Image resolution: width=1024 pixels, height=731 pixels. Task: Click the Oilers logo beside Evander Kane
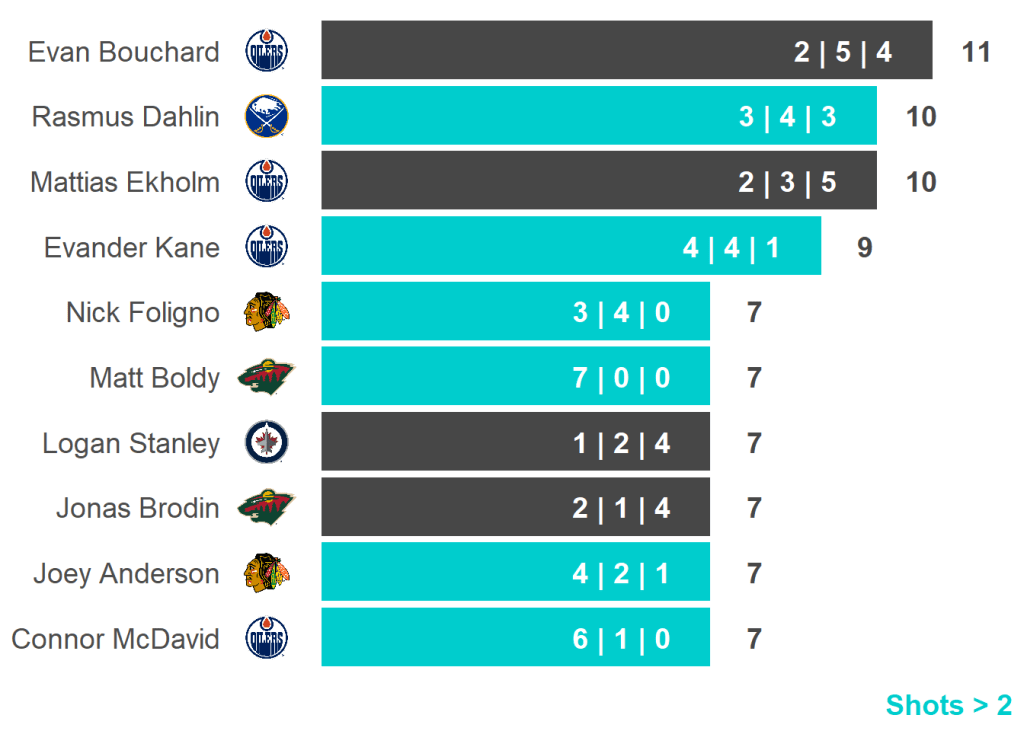click(x=266, y=247)
